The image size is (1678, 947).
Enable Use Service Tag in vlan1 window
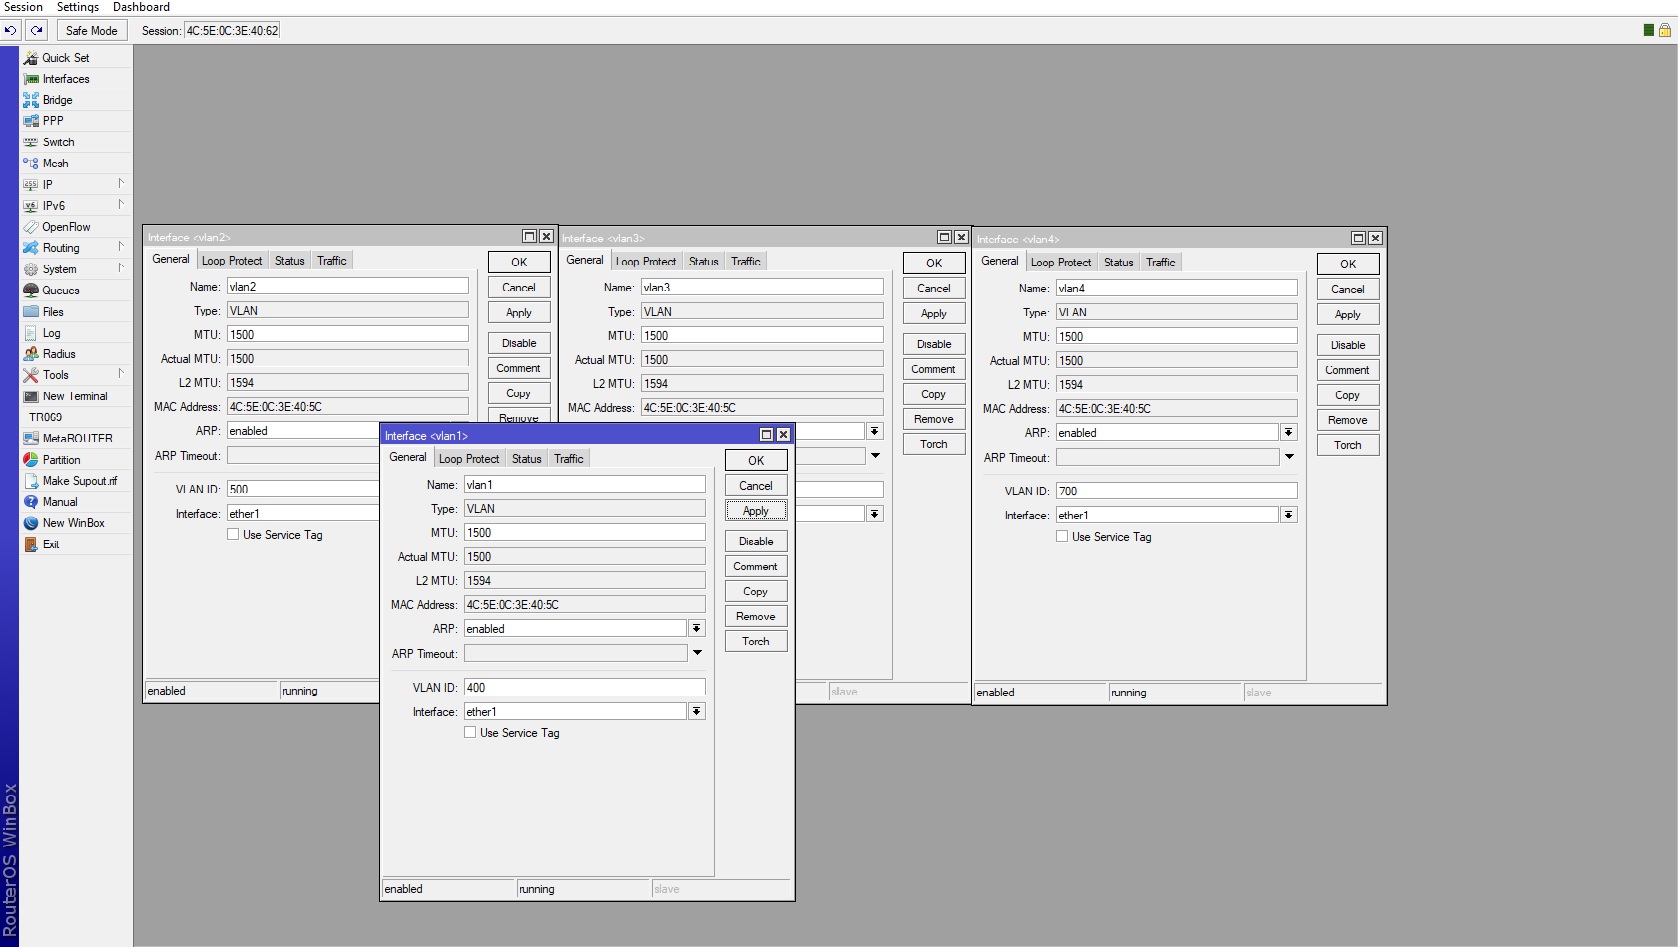(470, 733)
